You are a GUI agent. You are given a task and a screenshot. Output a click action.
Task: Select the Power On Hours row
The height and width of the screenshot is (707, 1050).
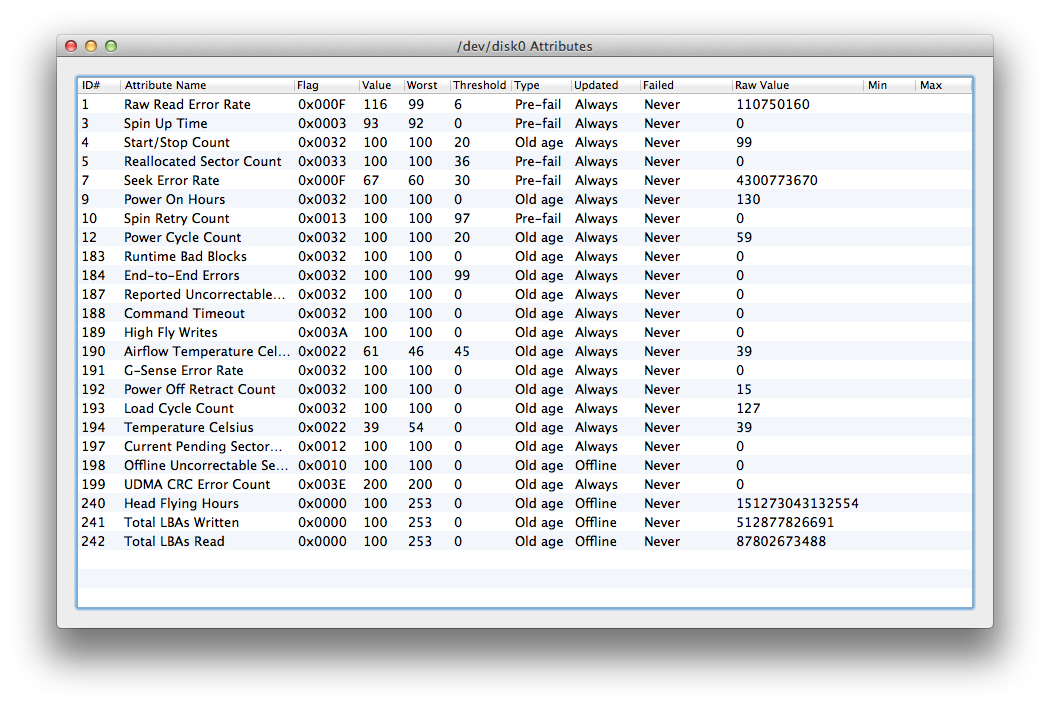[x=525, y=200]
